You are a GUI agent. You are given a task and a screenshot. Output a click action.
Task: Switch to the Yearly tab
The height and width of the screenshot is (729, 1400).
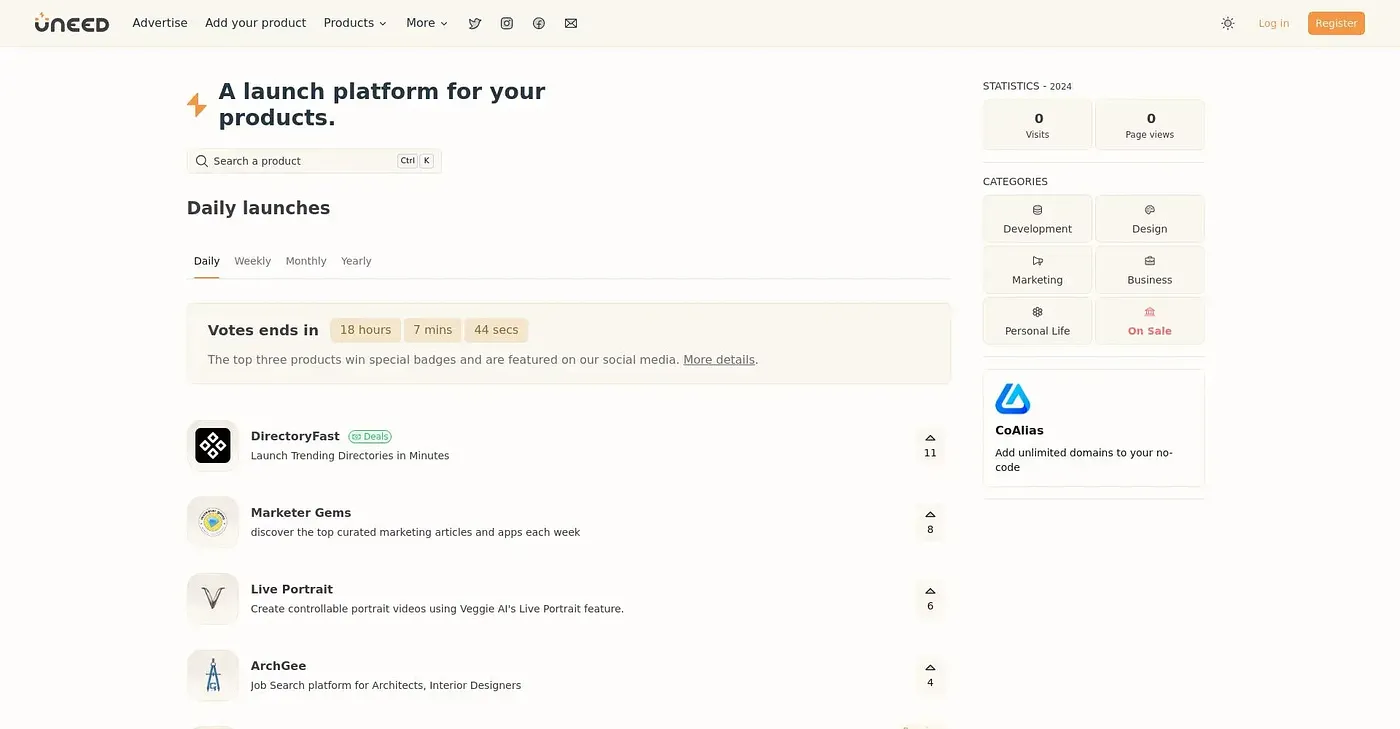tap(356, 261)
